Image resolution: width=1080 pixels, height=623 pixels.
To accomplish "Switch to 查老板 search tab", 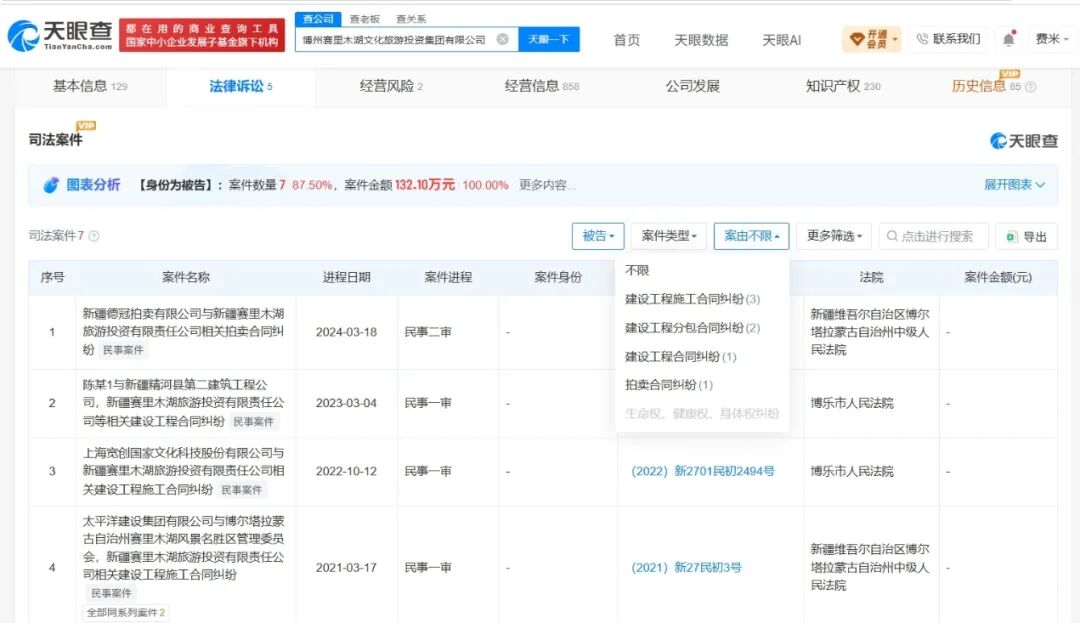I will coord(364,19).
